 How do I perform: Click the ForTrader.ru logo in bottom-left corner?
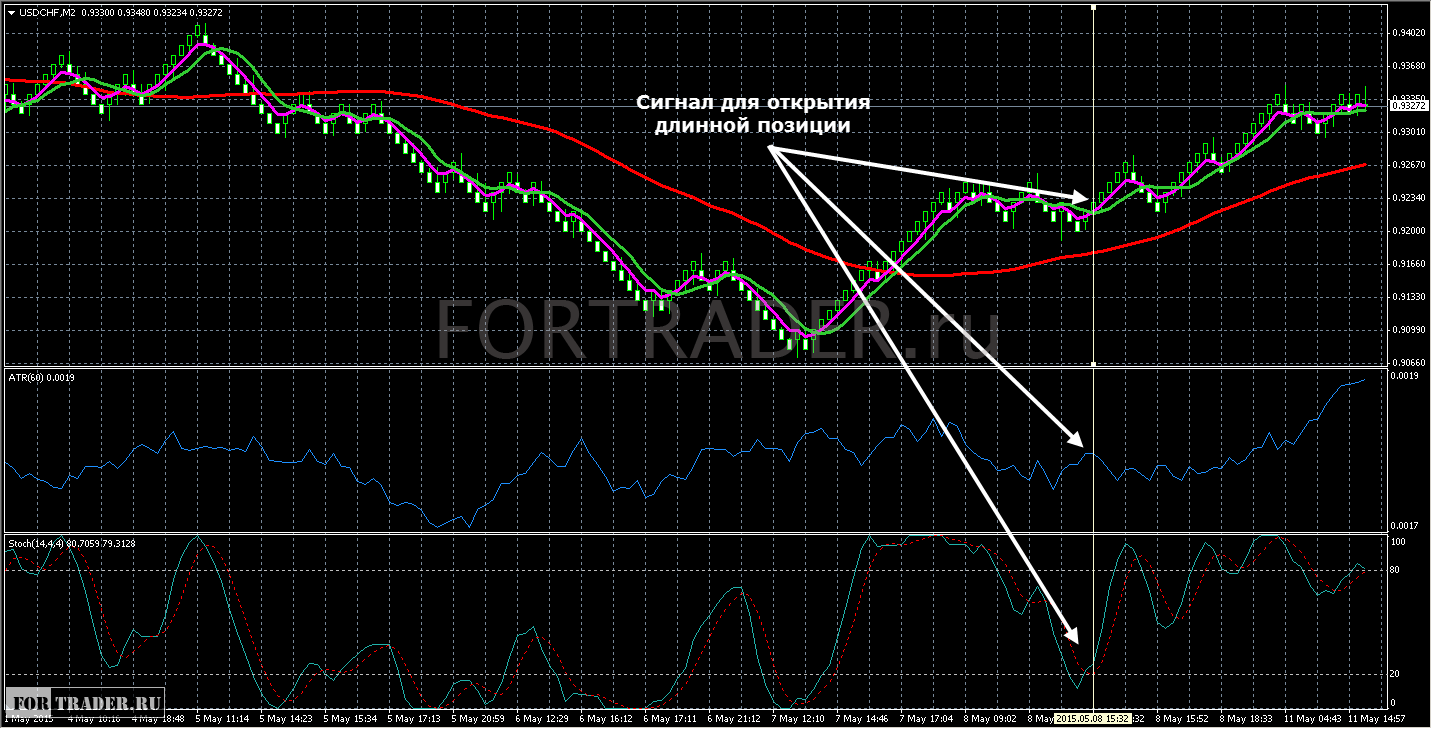point(85,699)
